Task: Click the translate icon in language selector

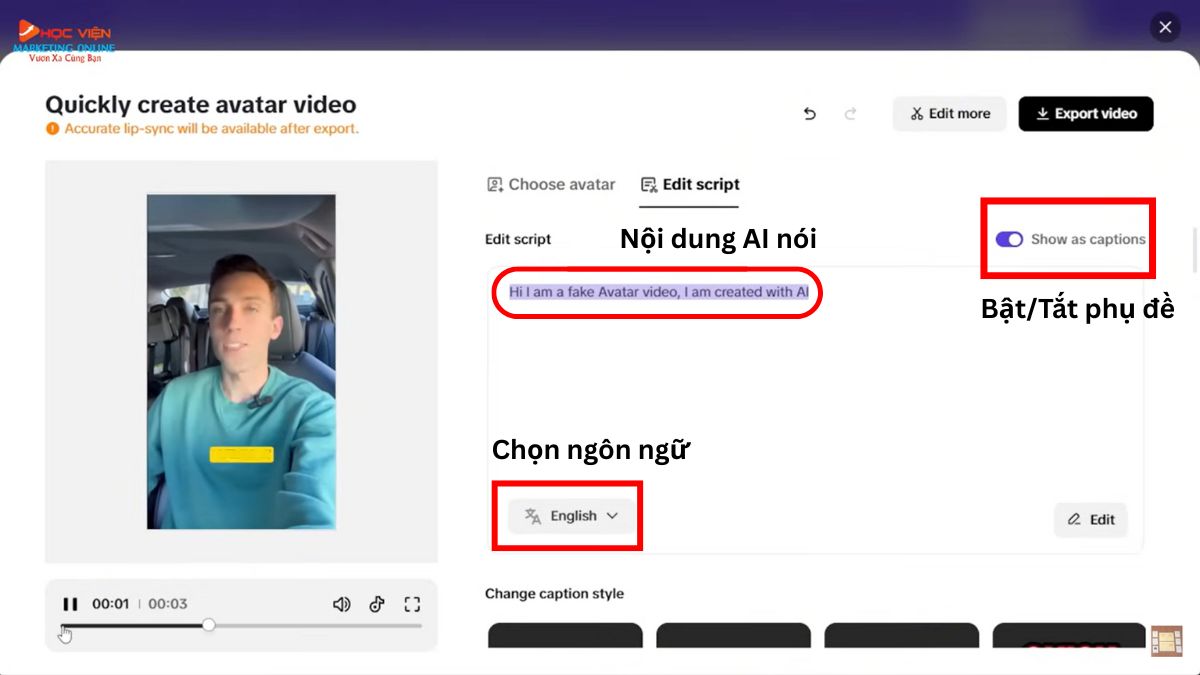Action: 533,516
